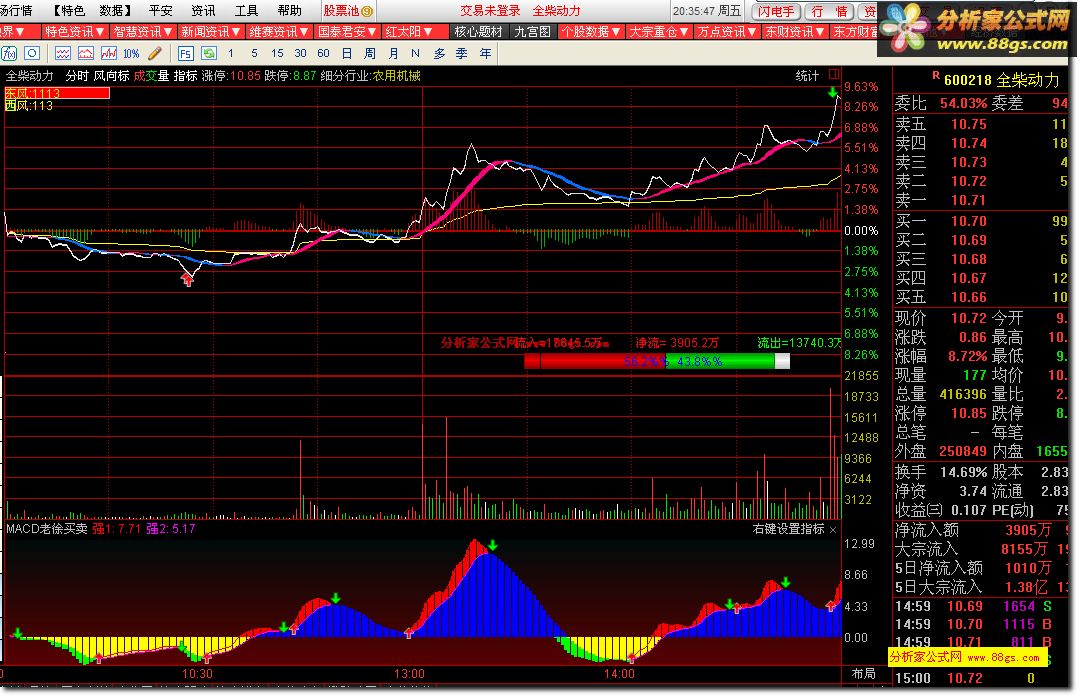The image size is (1079, 696).
Task: Click the 九宫图 tab
Action: [x=532, y=32]
